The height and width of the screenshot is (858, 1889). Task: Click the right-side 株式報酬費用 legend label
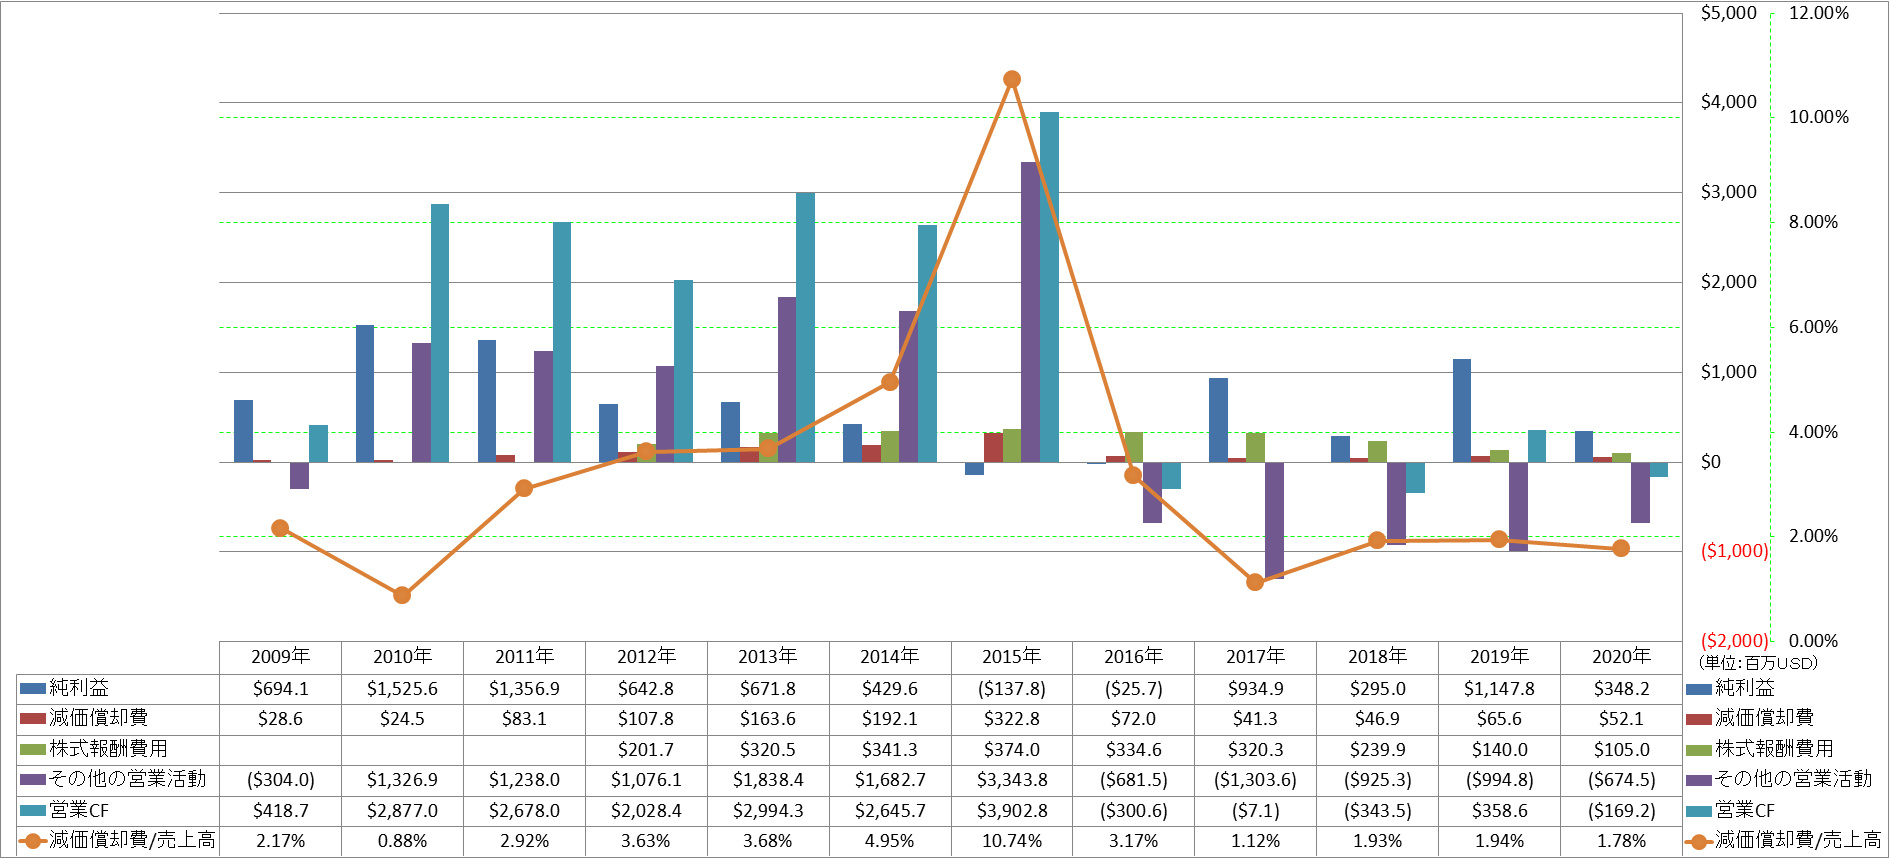[1774, 750]
